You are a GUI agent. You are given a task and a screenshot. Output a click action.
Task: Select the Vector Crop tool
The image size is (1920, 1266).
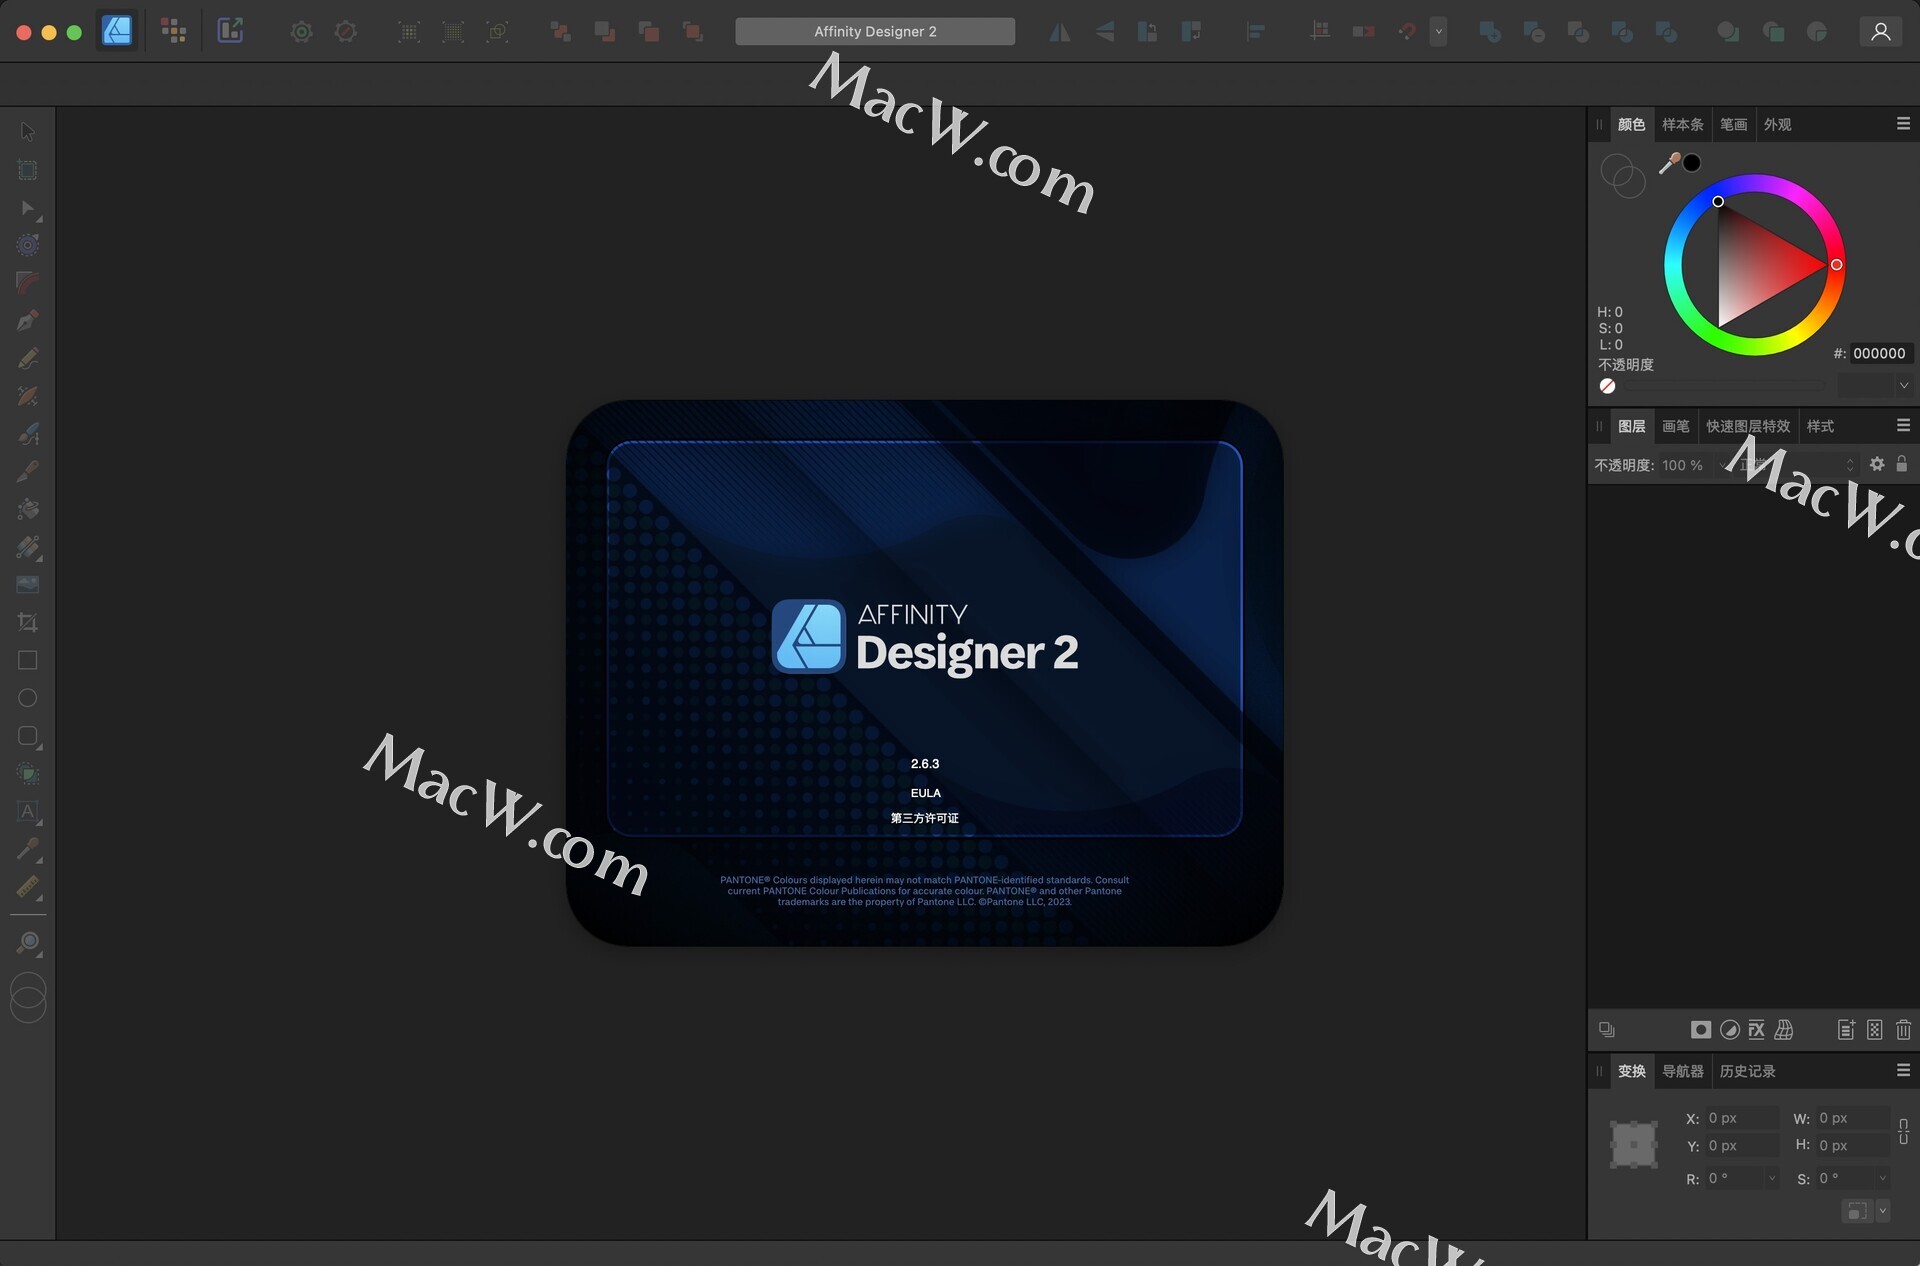pyautogui.click(x=28, y=622)
